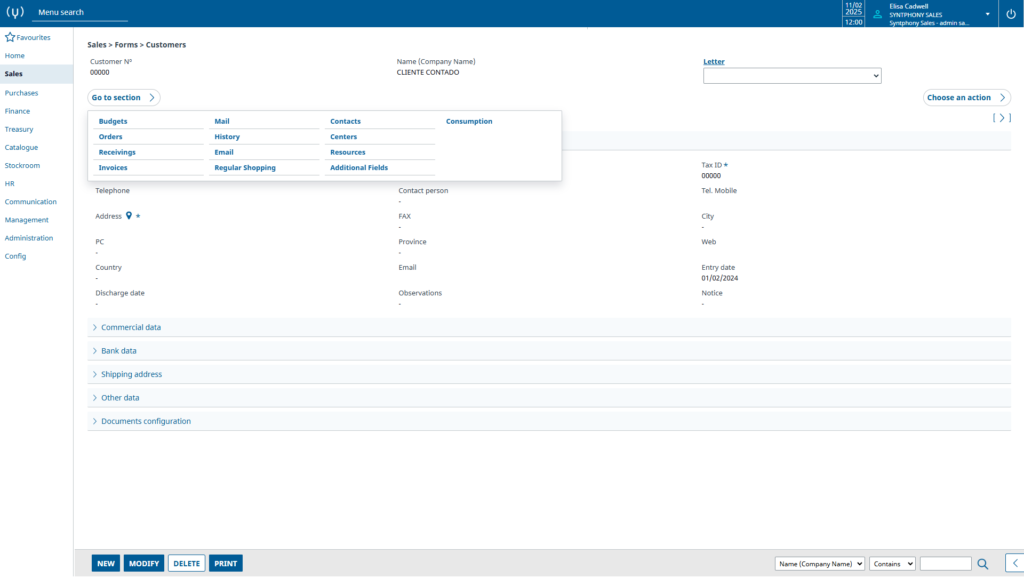
Task: Click the MODIFY button
Action: pyautogui.click(x=144, y=564)
